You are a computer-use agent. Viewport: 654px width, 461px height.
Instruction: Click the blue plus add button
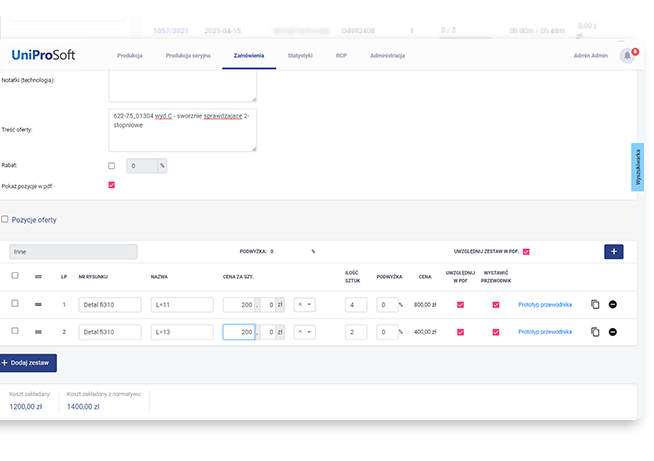tap(614, 252)
